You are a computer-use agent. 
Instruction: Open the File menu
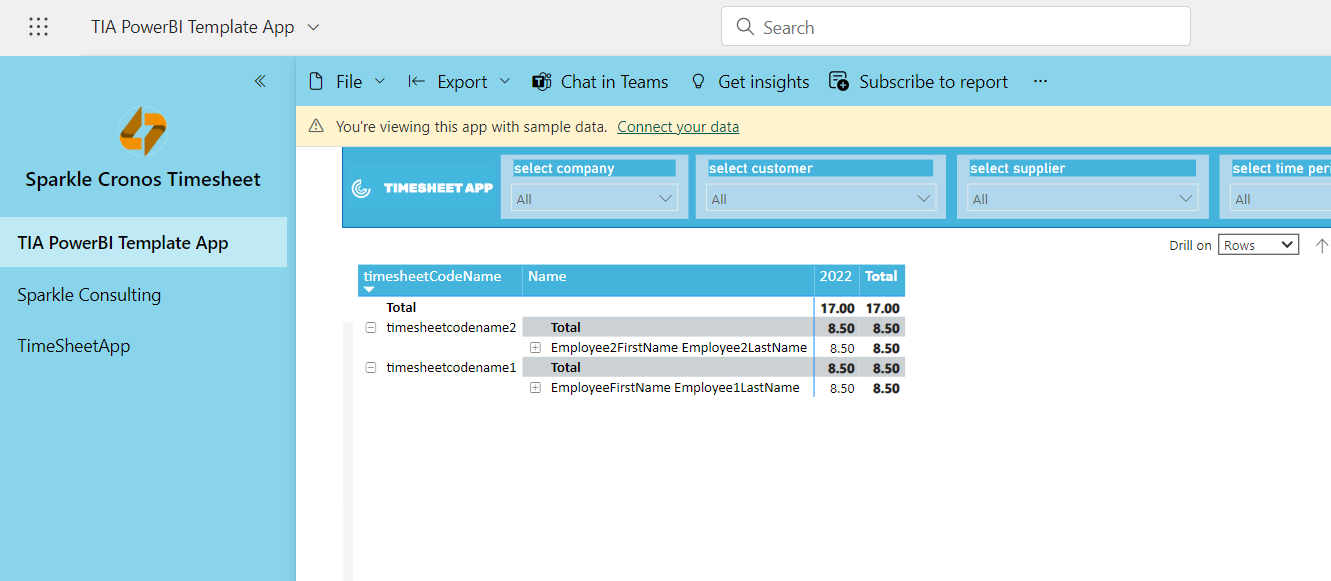click(x=347, y=81)
